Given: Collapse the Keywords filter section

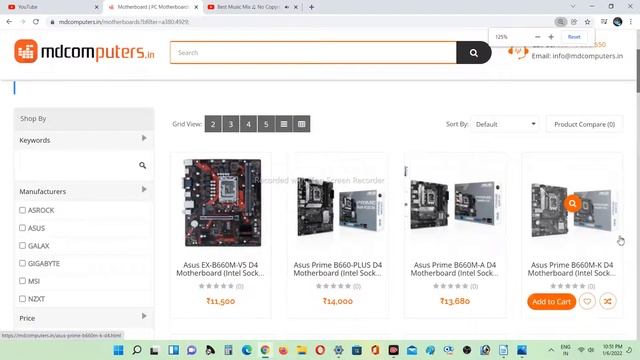Looking at the screenshot, I should click(x=144, y=138).
